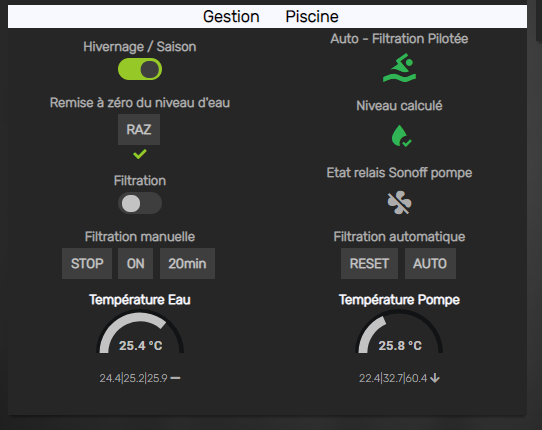This screenshot has height=430, width=542.
Task: Enable the Filtration switch
Action: click(140, 203)
